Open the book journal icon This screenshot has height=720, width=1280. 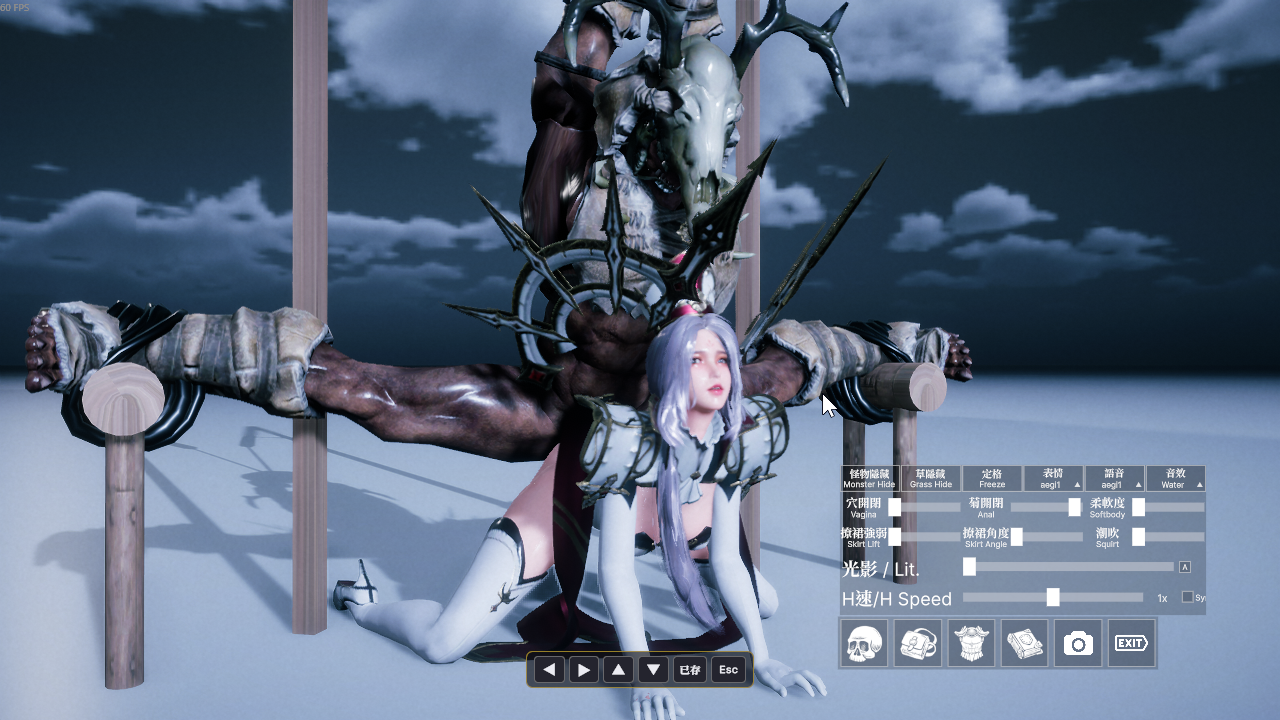(1025, 643)
